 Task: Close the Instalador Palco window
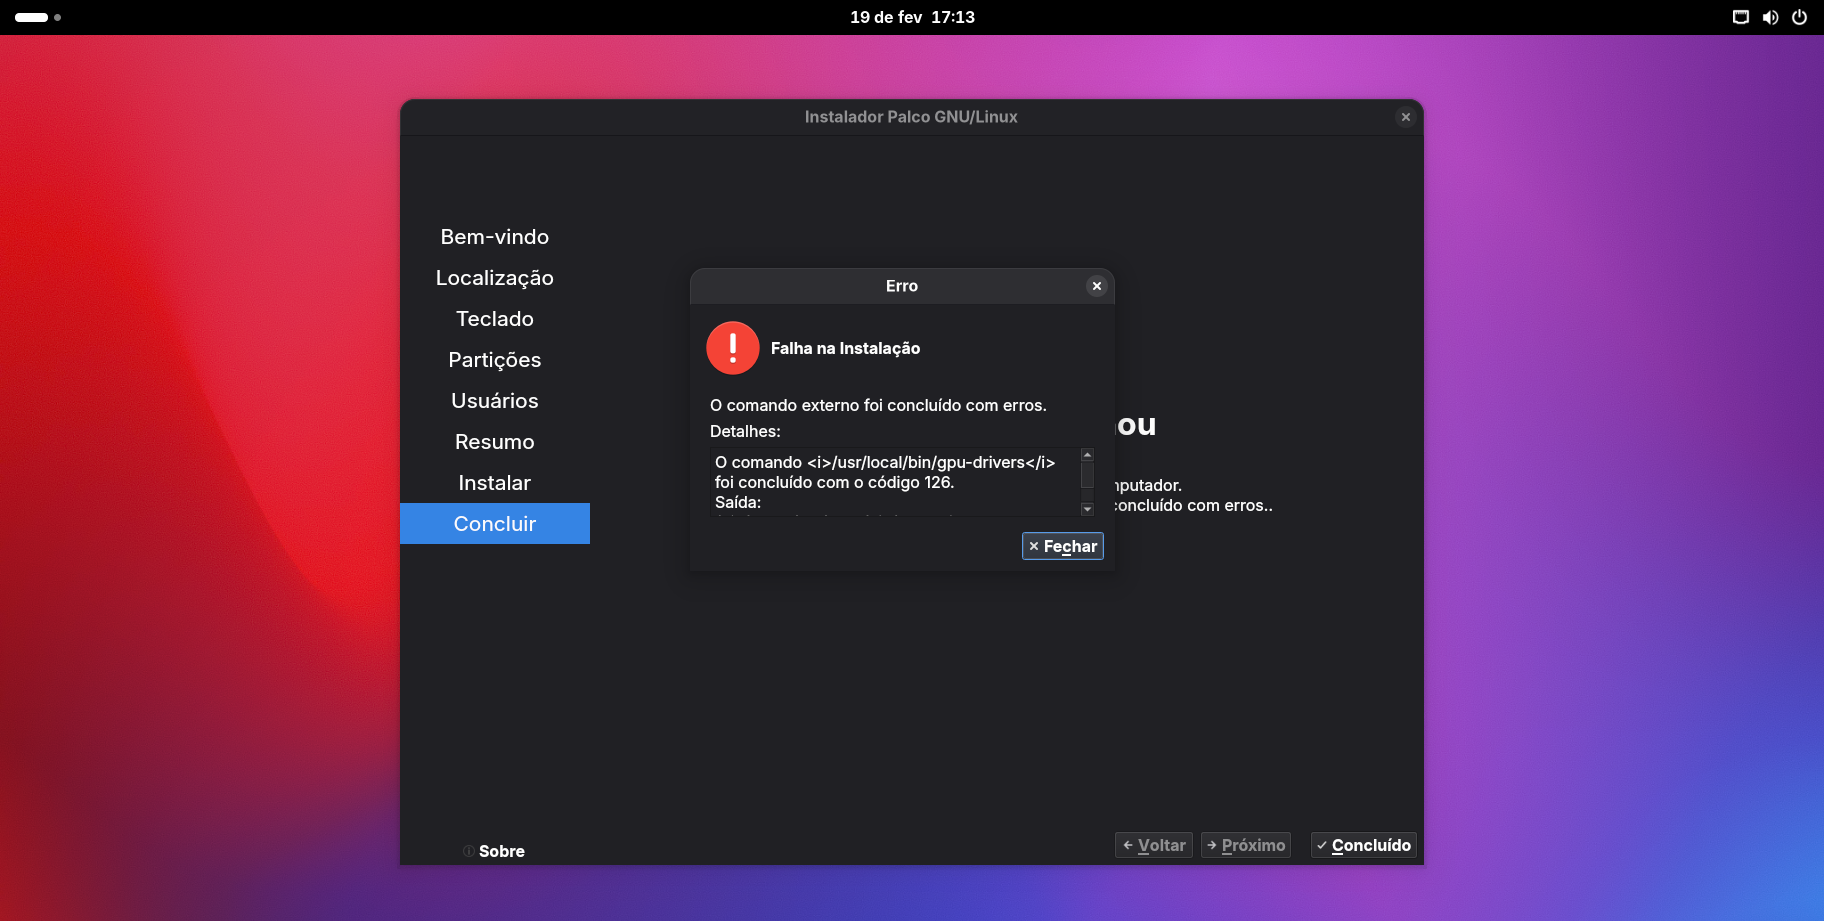point(1405,117)
